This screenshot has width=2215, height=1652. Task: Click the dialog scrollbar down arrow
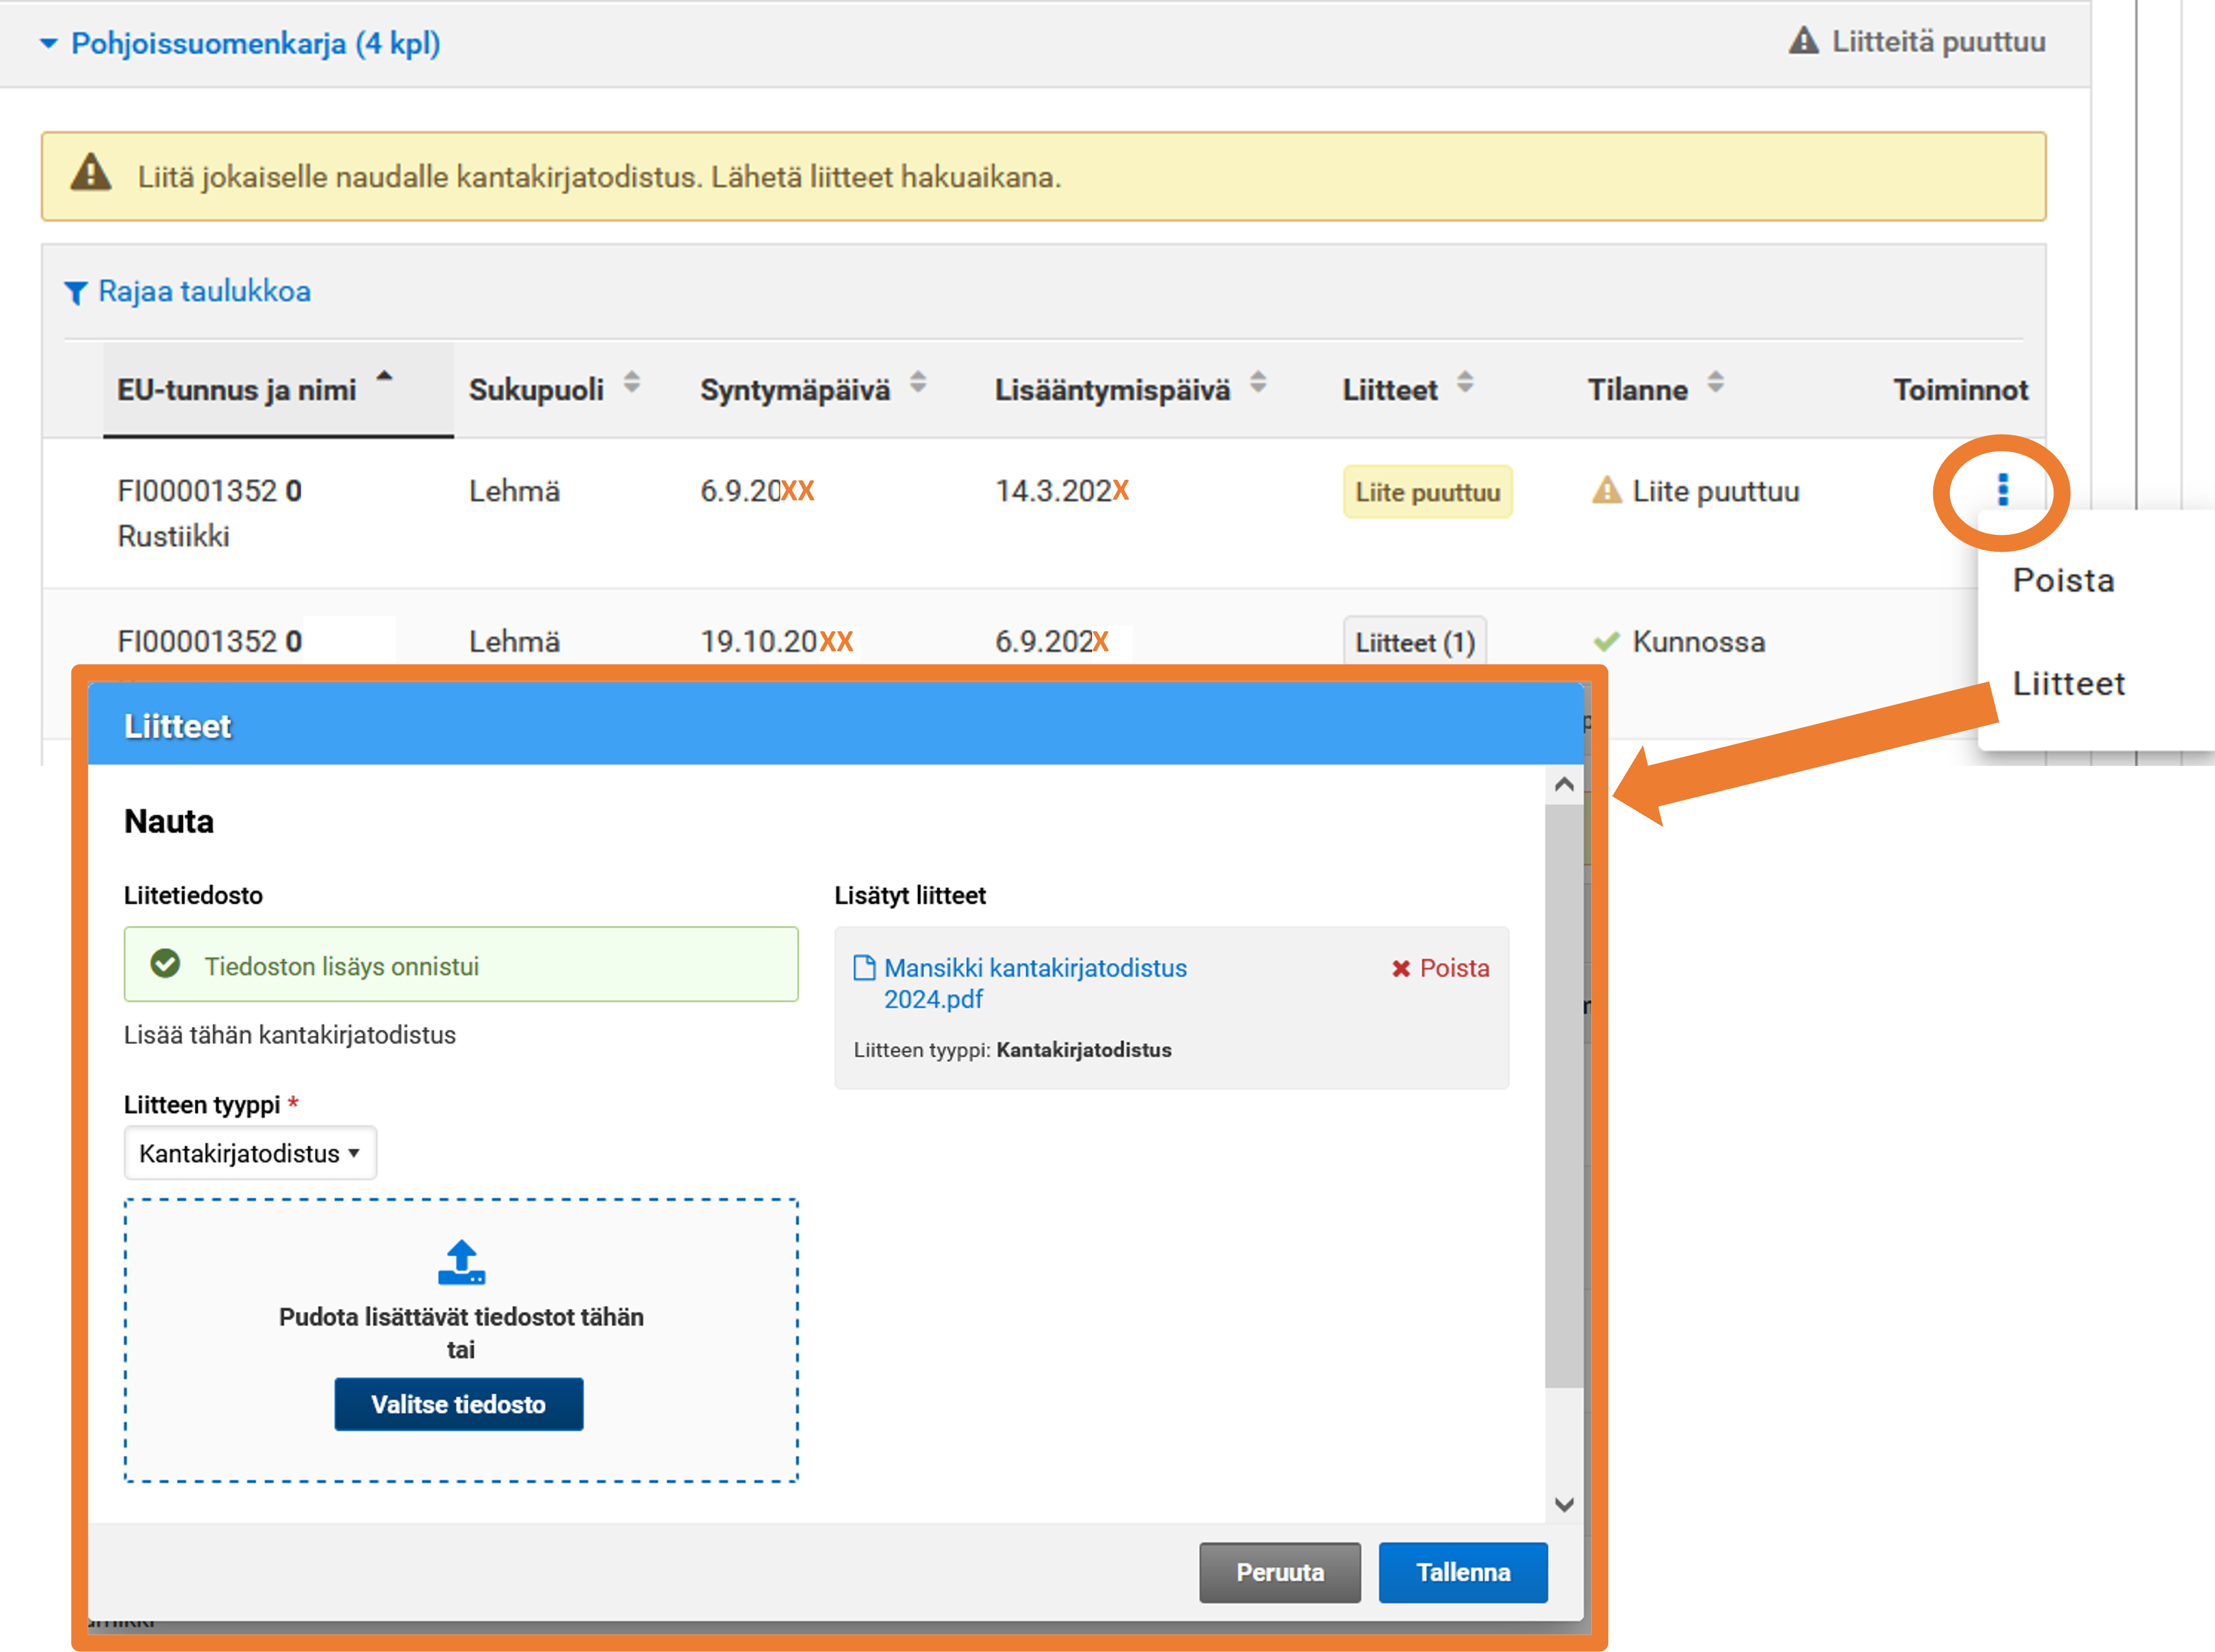1564,1504
